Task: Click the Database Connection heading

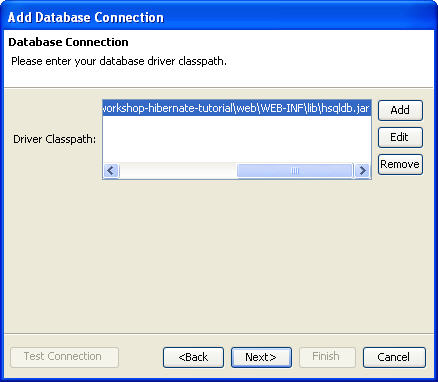Action: (68, 42)
